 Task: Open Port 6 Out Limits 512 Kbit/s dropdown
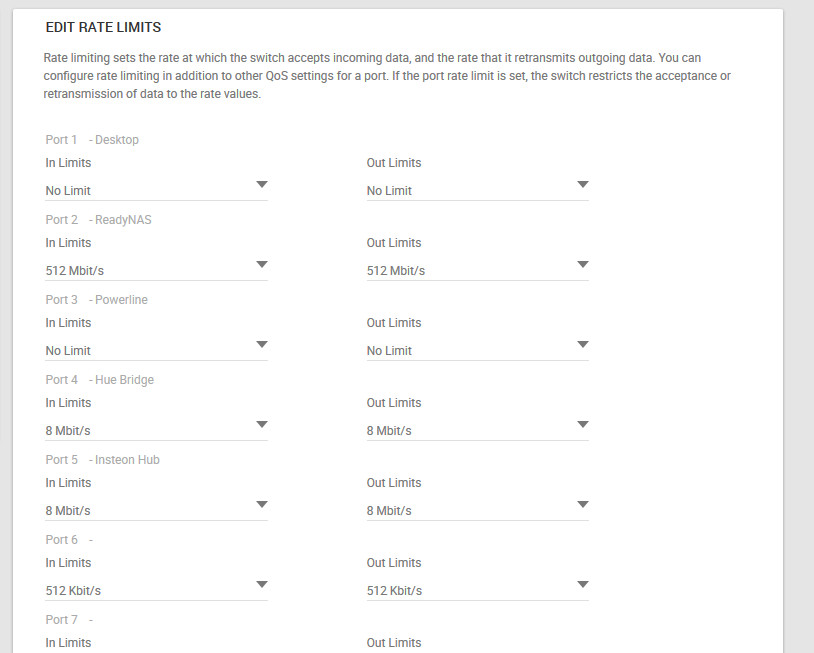(478, 590)
